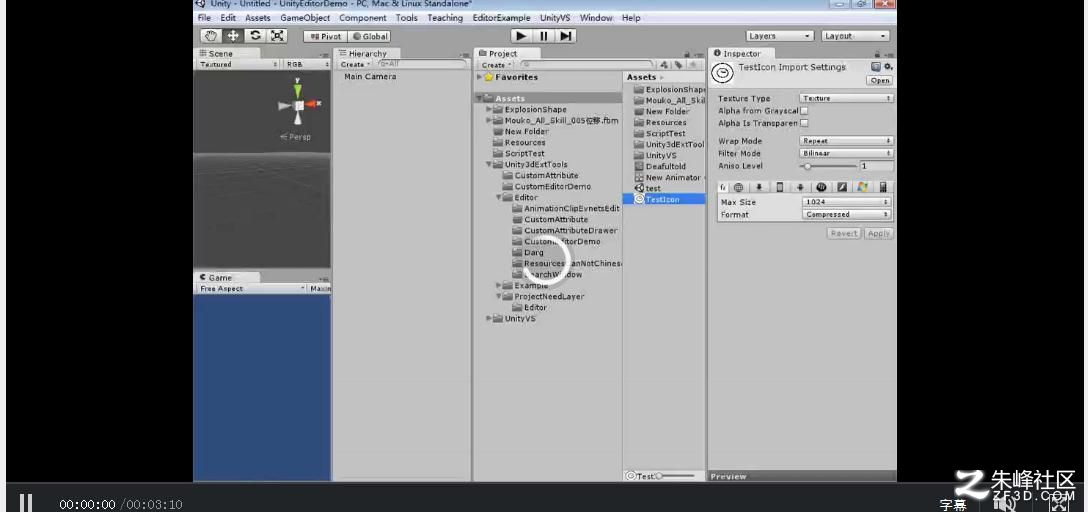This screenshot has height=512, width=1088.
Task: Select the iPhone platform override tab icon
Action: point(780,187)
